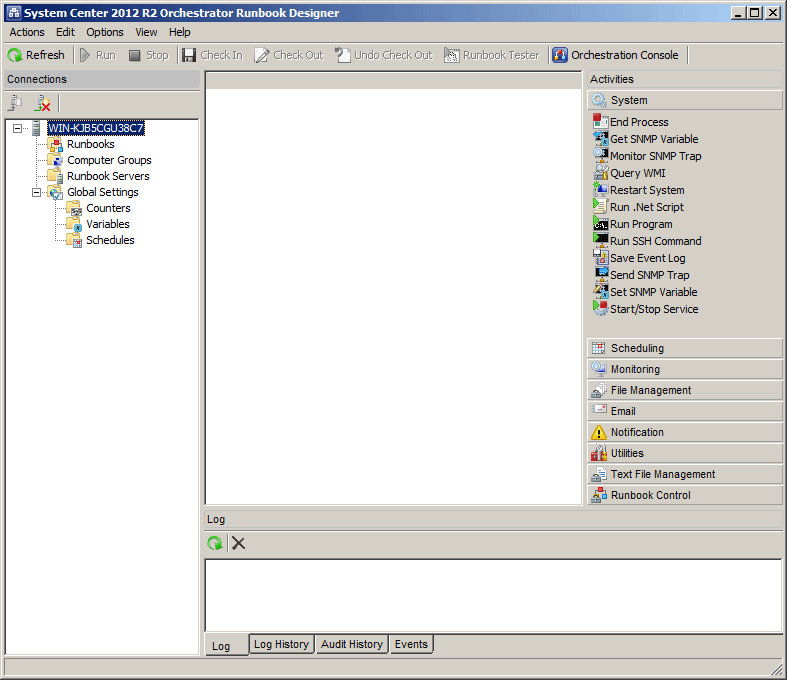Image resolution: width=787 pixels, height=680 pixels.
Task: Select the Variables folder
Action: pos(108,224)
